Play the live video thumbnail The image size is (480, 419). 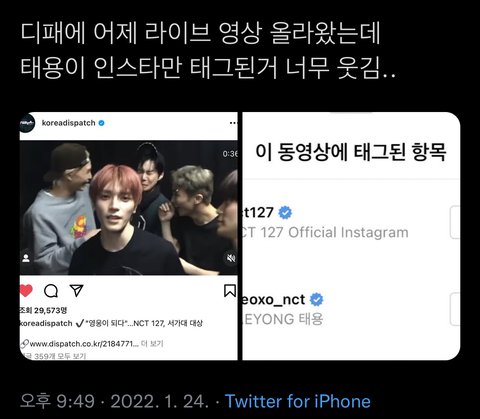[128, 208]
